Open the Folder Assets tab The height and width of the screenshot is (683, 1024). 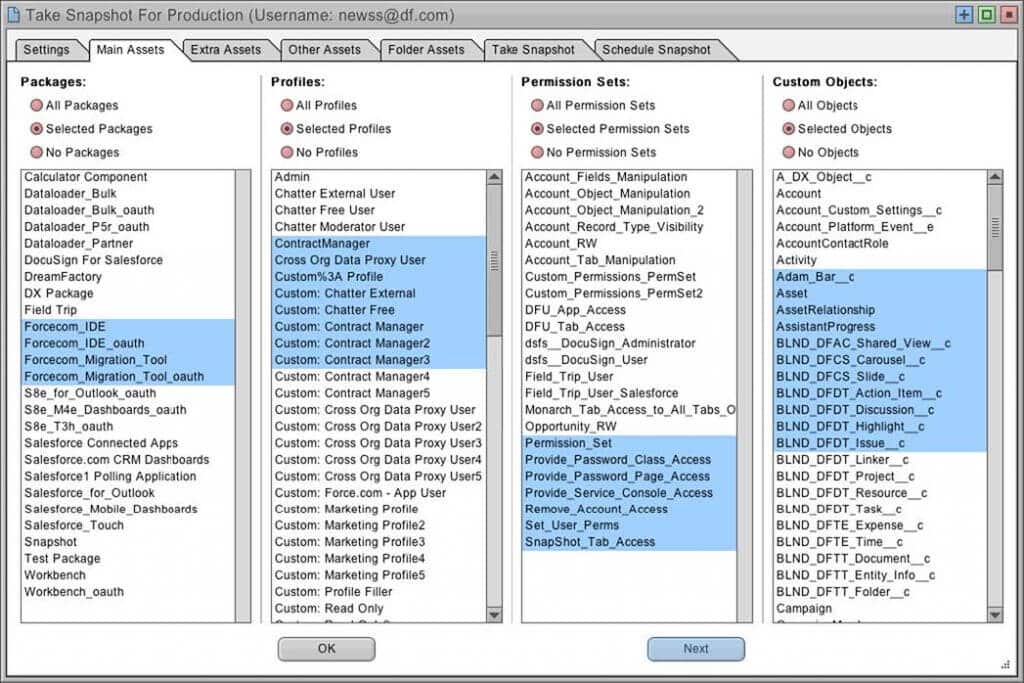pyautogui.click(x=426, y=50)
